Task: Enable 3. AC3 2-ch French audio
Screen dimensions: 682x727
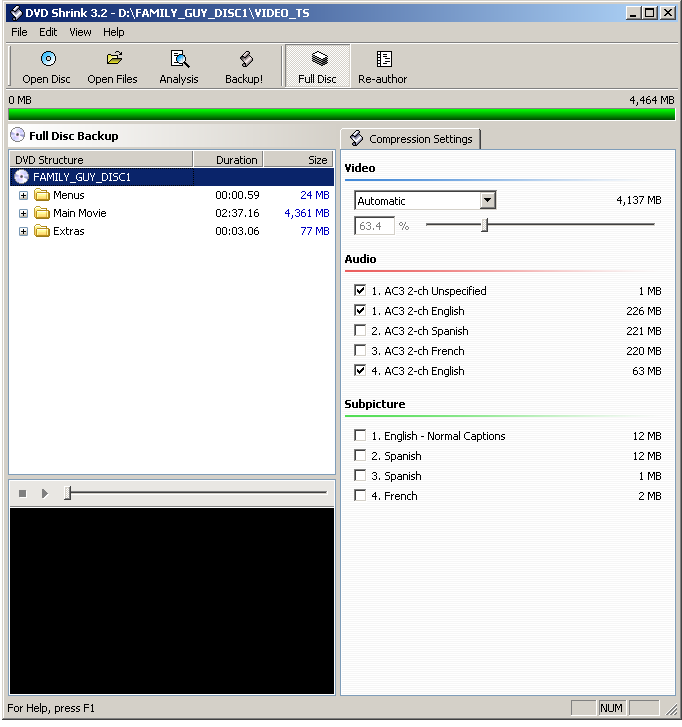Action: pos(360,350)
